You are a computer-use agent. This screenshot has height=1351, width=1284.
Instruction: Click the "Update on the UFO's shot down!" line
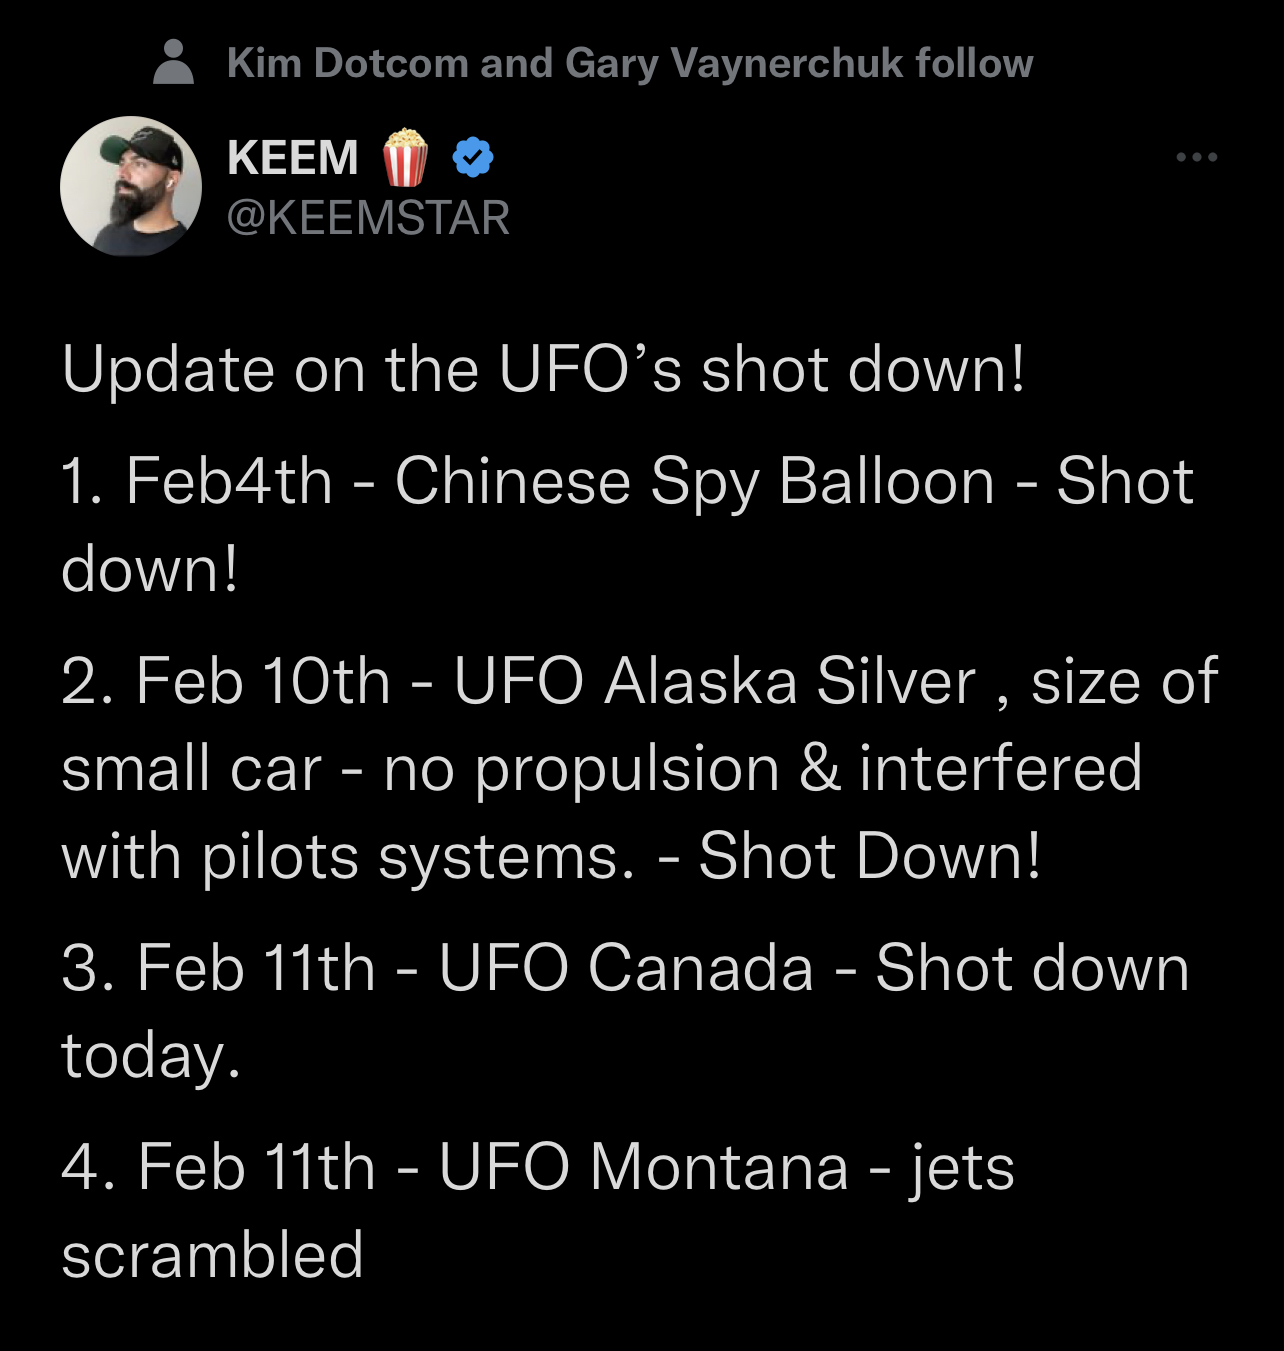coord(543,369)
